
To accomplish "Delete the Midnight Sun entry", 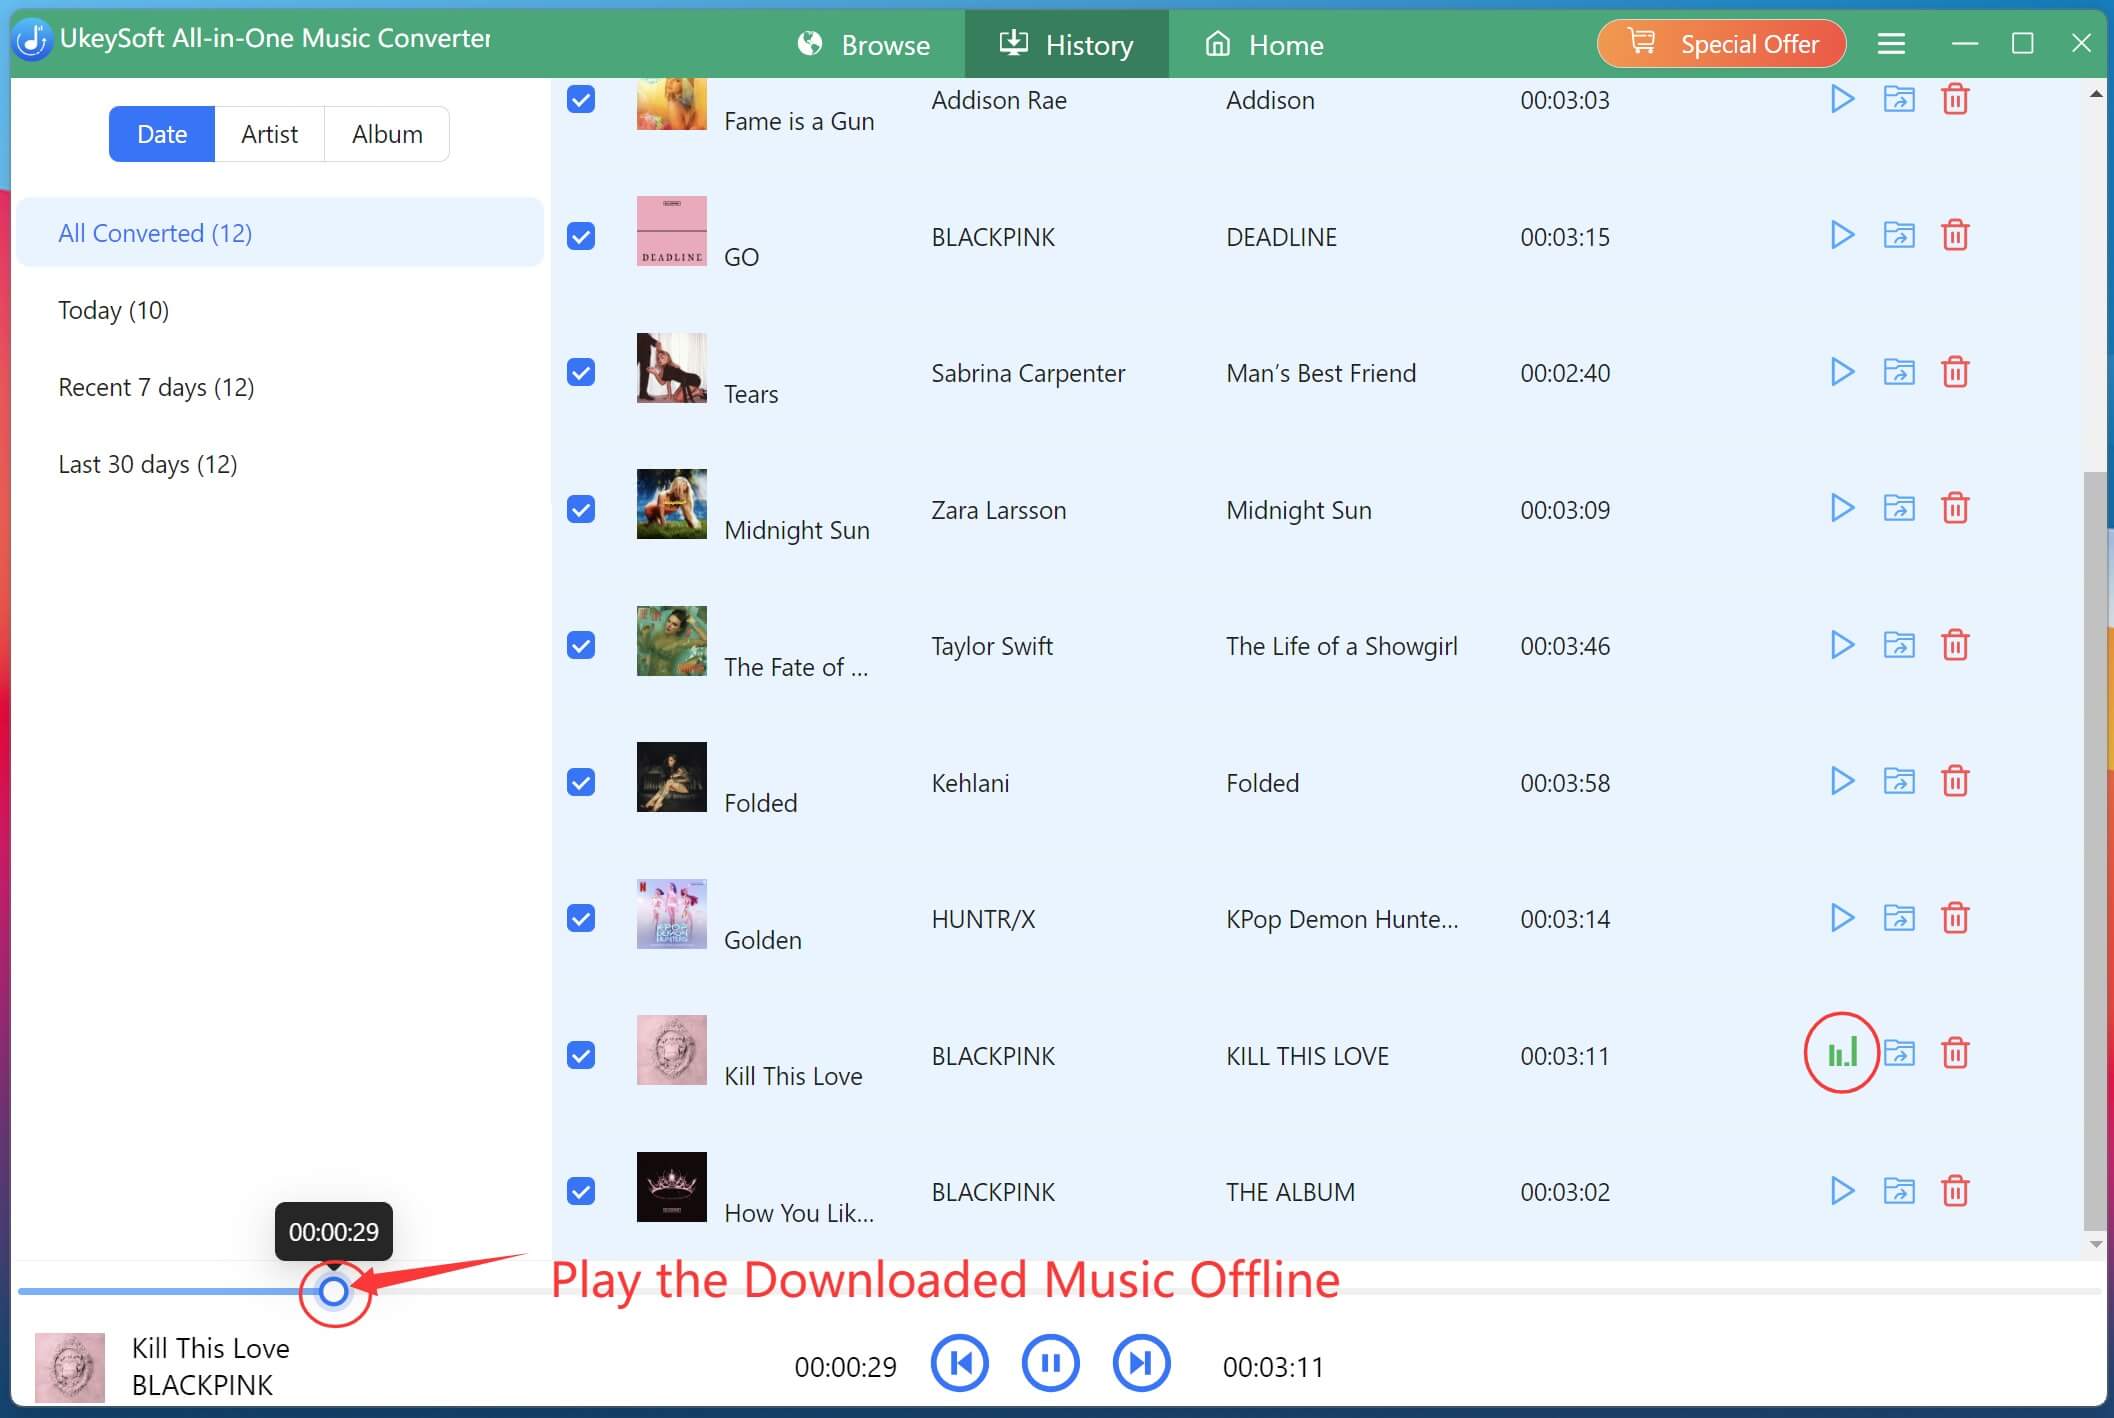I will [1955, 508].
